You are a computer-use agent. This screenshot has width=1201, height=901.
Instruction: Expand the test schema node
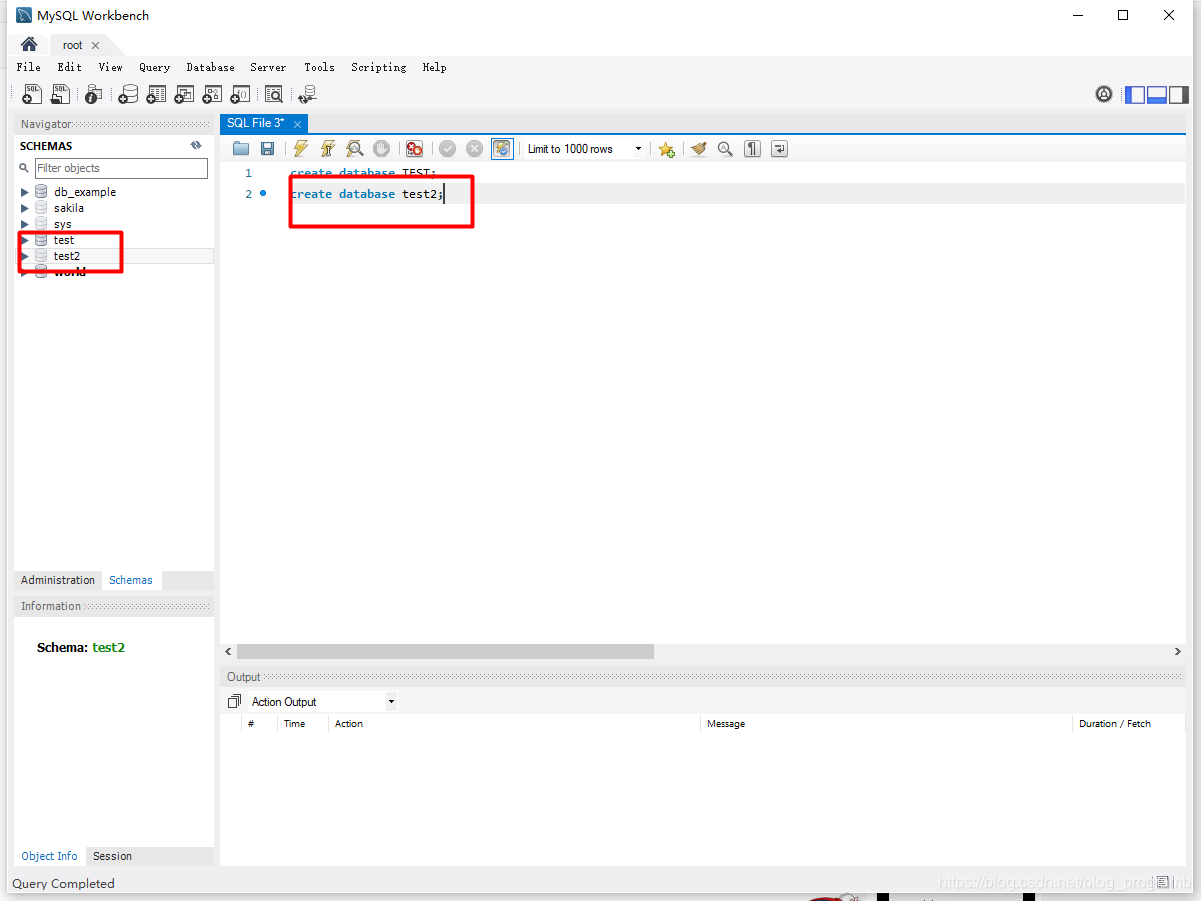click(x=25, y=240)
